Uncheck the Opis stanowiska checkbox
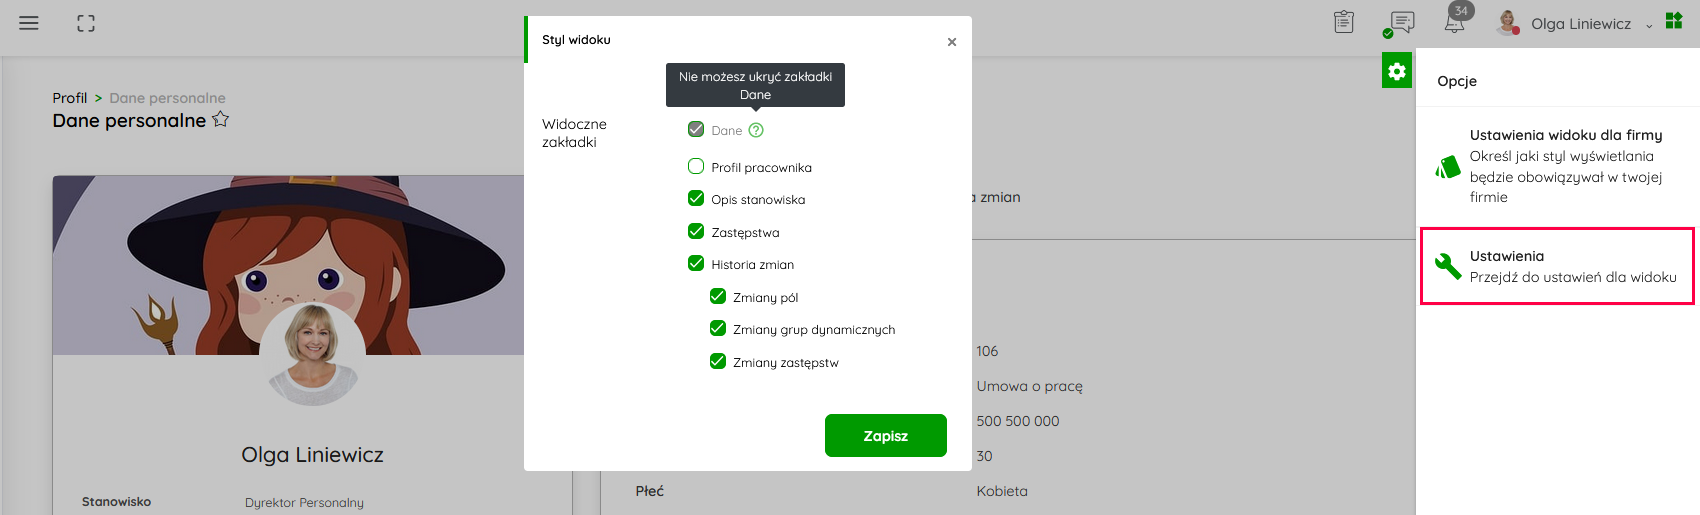The image size is (1700, 515). click(x=696, y=199)
